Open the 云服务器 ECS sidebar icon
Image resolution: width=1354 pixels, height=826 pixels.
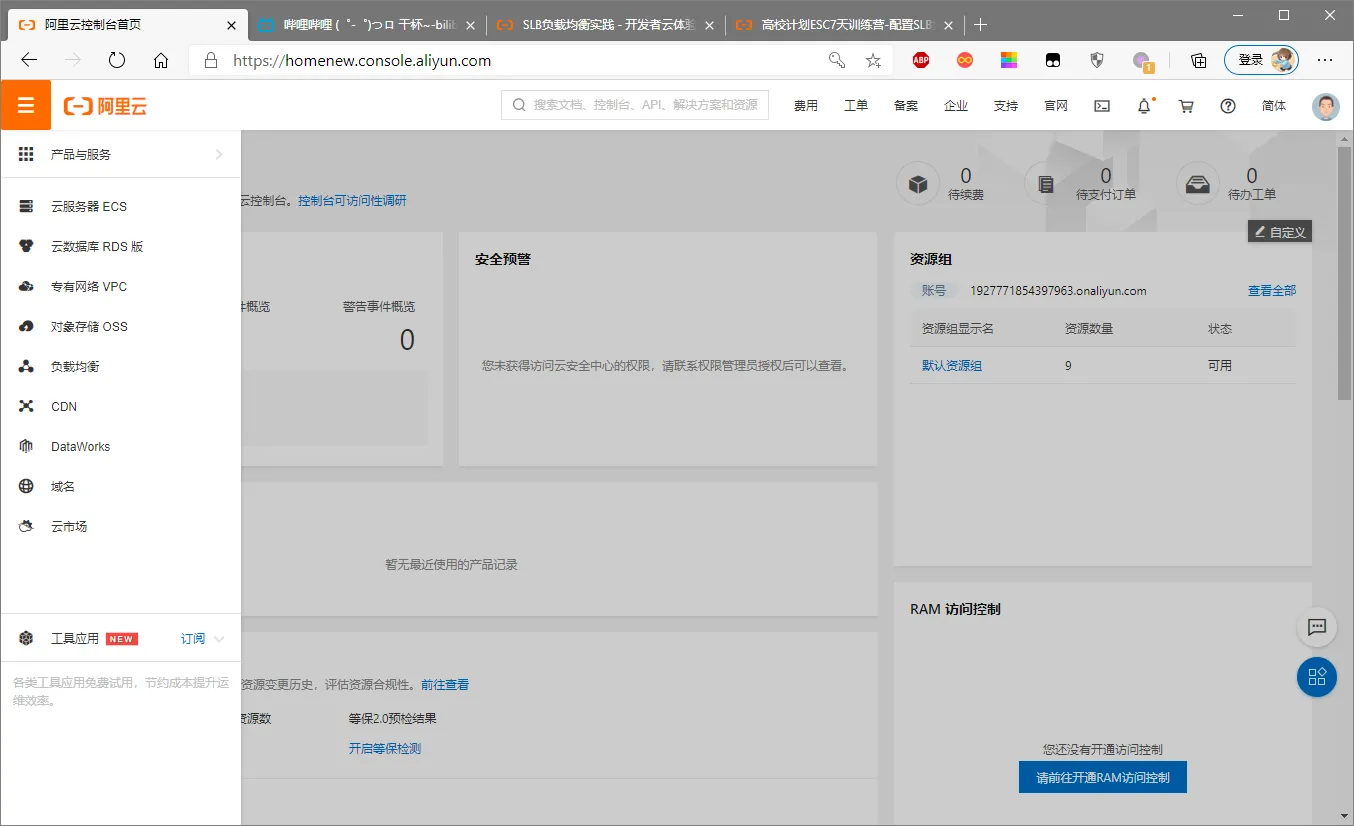pos(27,206)
